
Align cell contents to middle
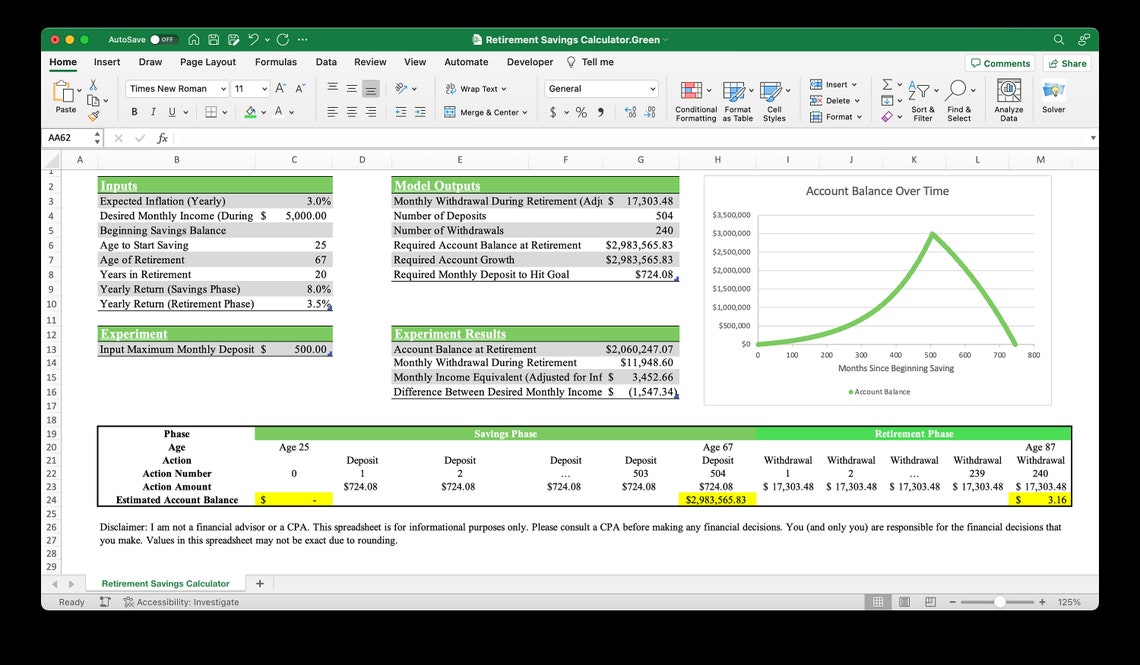(352, 88)
